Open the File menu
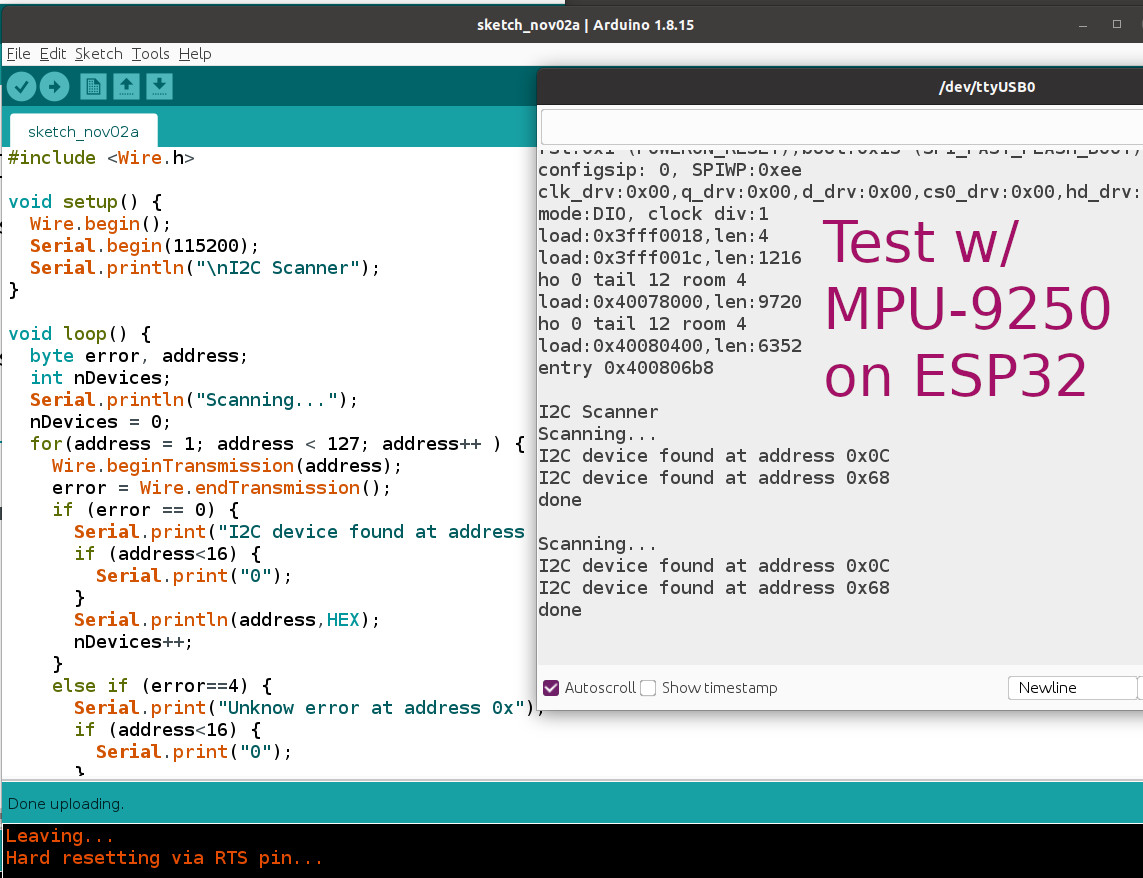Screen dimensions: 1143x878 tap(18, 54)
